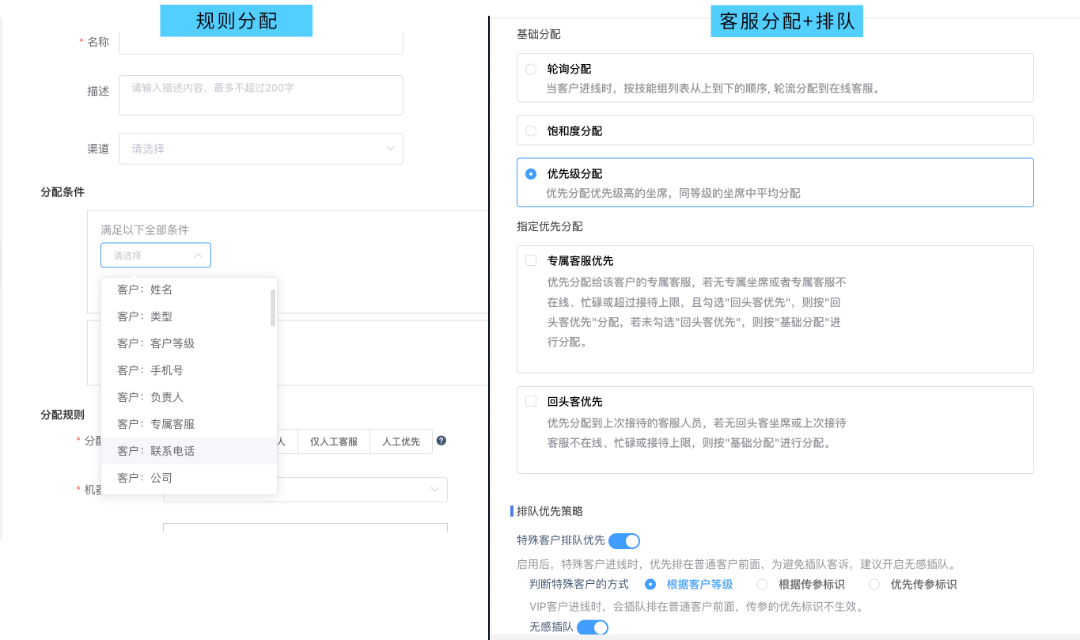Click the help icon next to 人工优先
The width and height of the screenshot is (1080, 640).
click(x=441, y=441)
